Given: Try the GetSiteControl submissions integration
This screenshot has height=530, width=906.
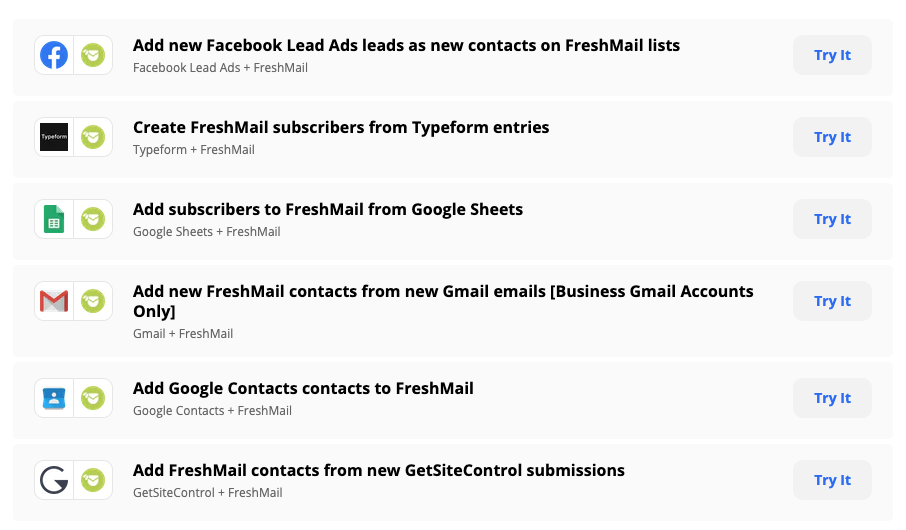Looking at the screenshot, I should tap(832, 480).
